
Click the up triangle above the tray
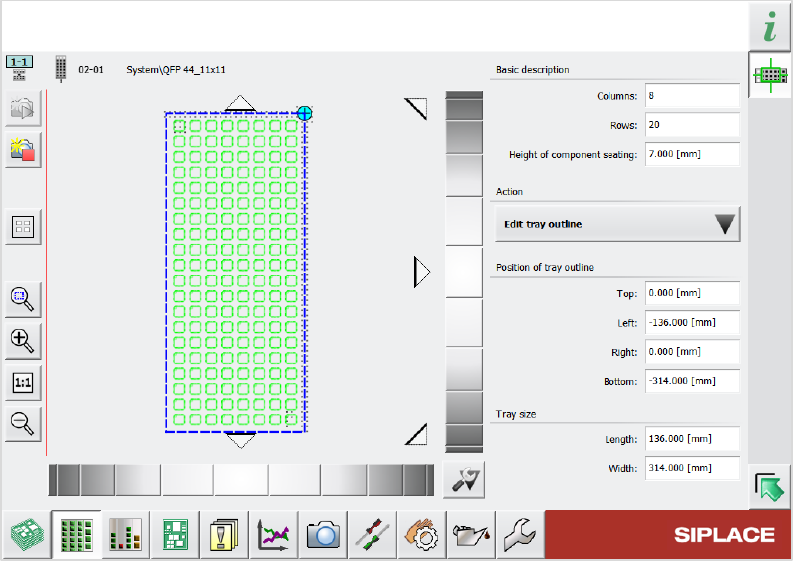point(239,103)
